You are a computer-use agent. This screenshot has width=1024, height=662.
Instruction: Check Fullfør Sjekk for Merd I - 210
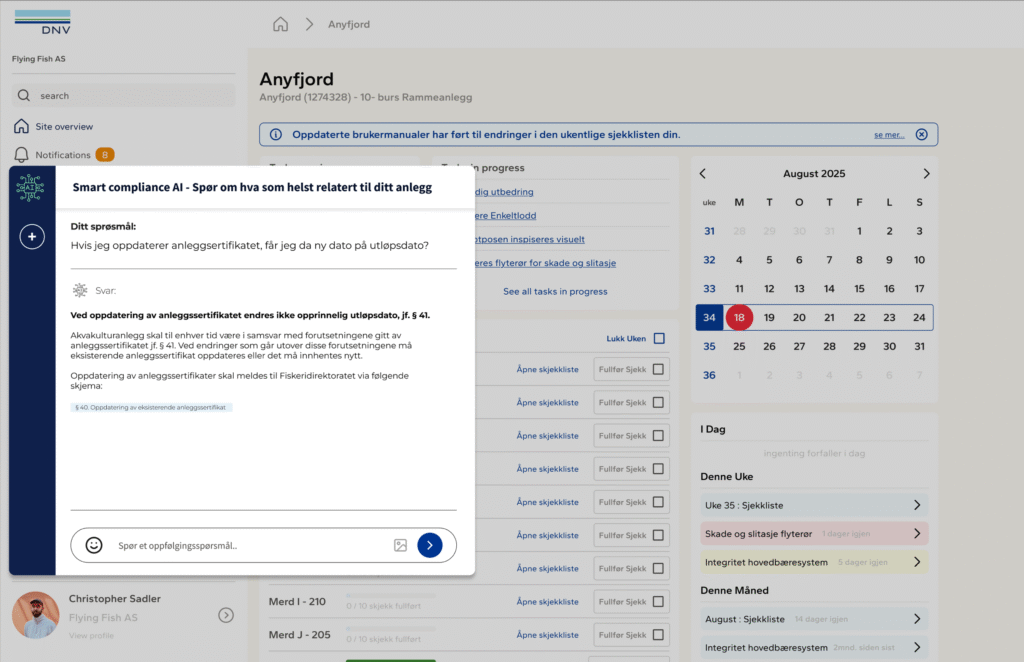pos(658,601)
